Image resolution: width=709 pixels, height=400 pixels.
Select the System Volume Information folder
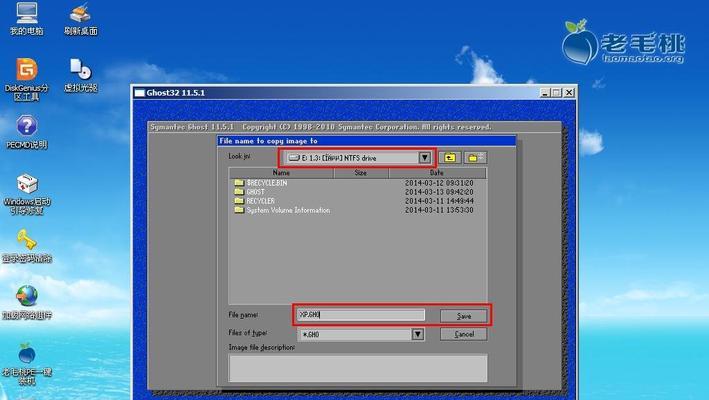point(282,210)
